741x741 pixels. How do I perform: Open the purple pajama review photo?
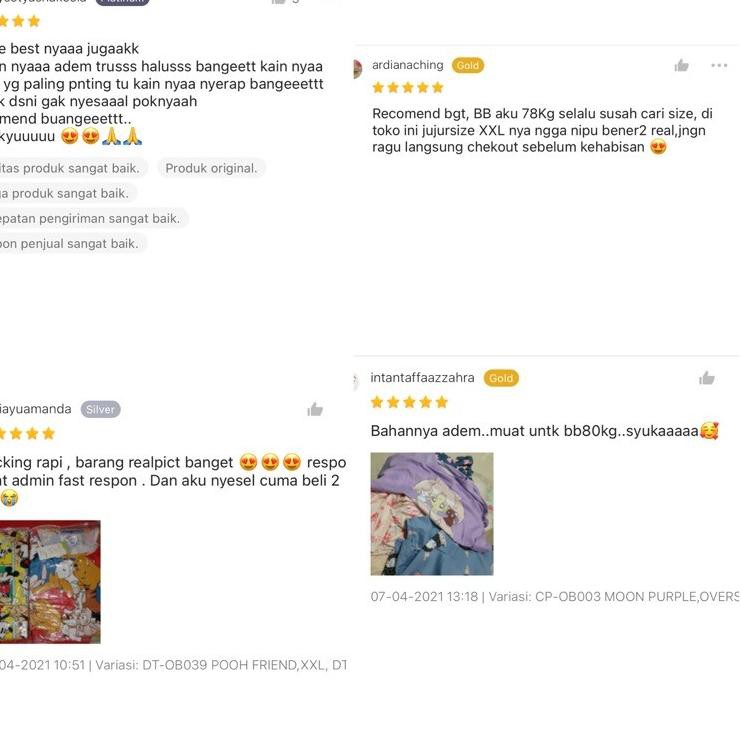click(x=432, y=514)
